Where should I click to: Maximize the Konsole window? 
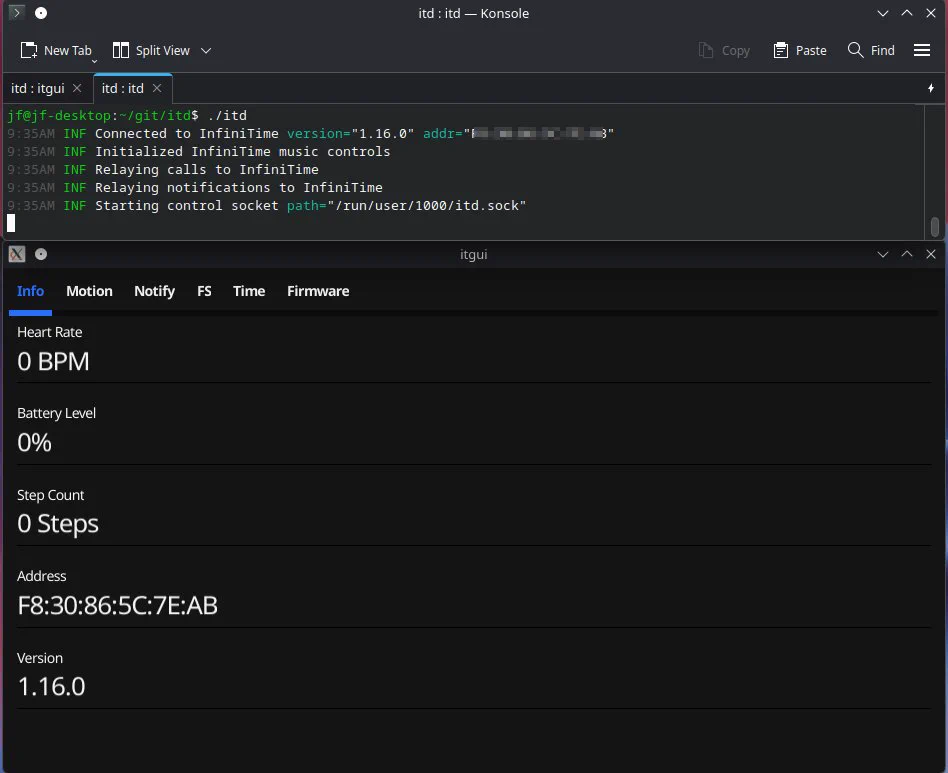(907, 13)
